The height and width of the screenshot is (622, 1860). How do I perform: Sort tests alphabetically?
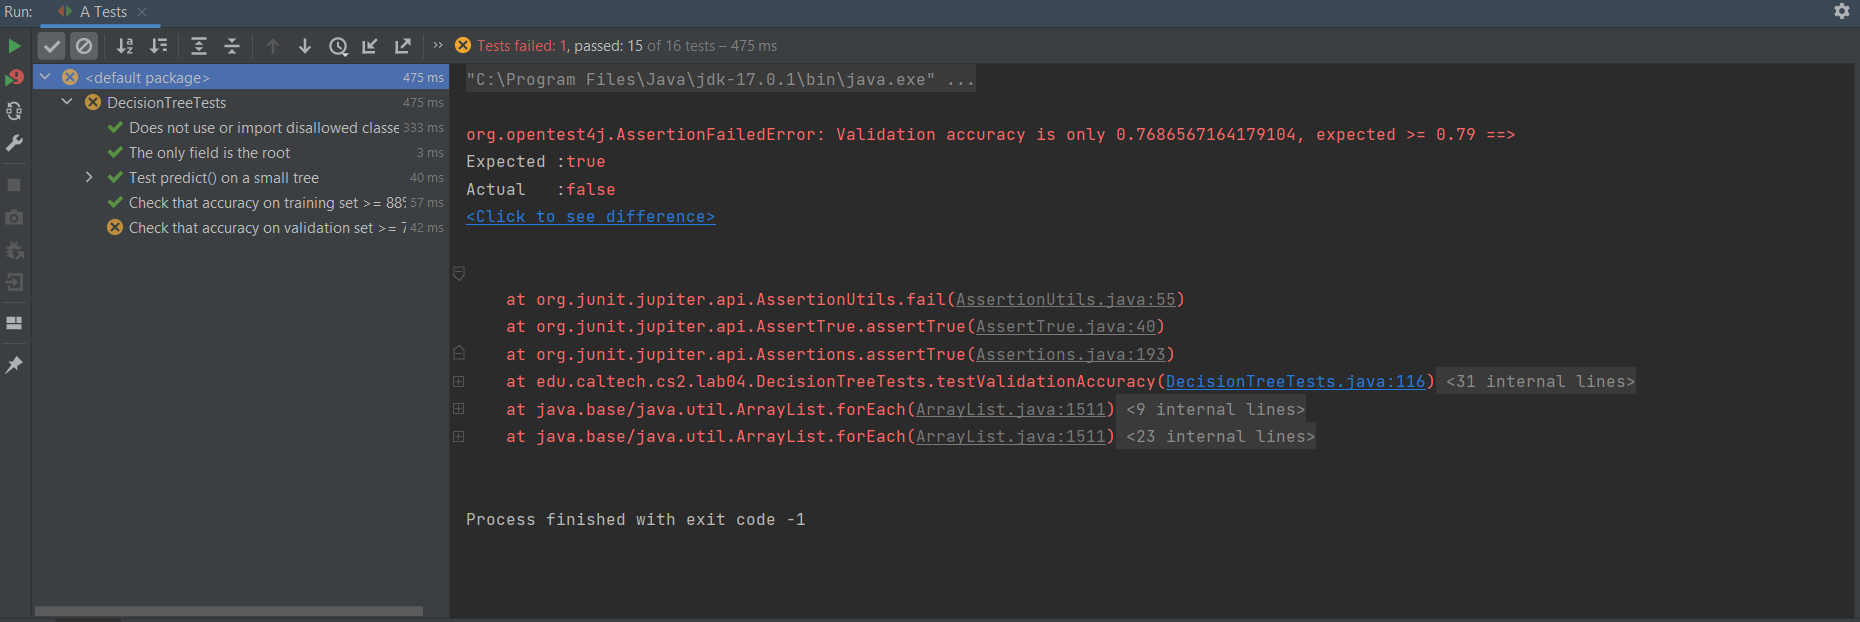tap(125, 46)
